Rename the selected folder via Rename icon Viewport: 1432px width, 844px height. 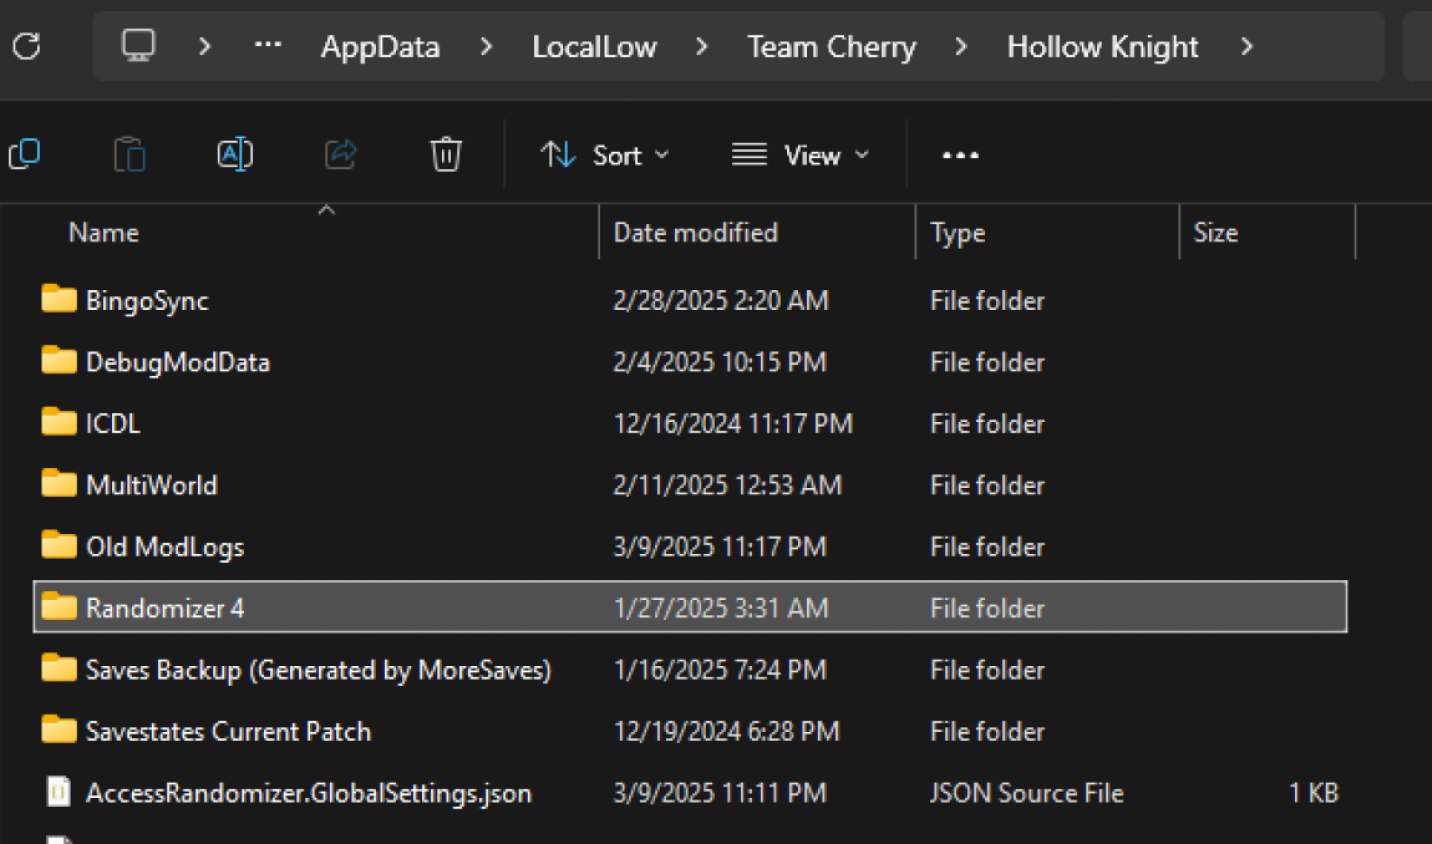[x=235, y=154]
